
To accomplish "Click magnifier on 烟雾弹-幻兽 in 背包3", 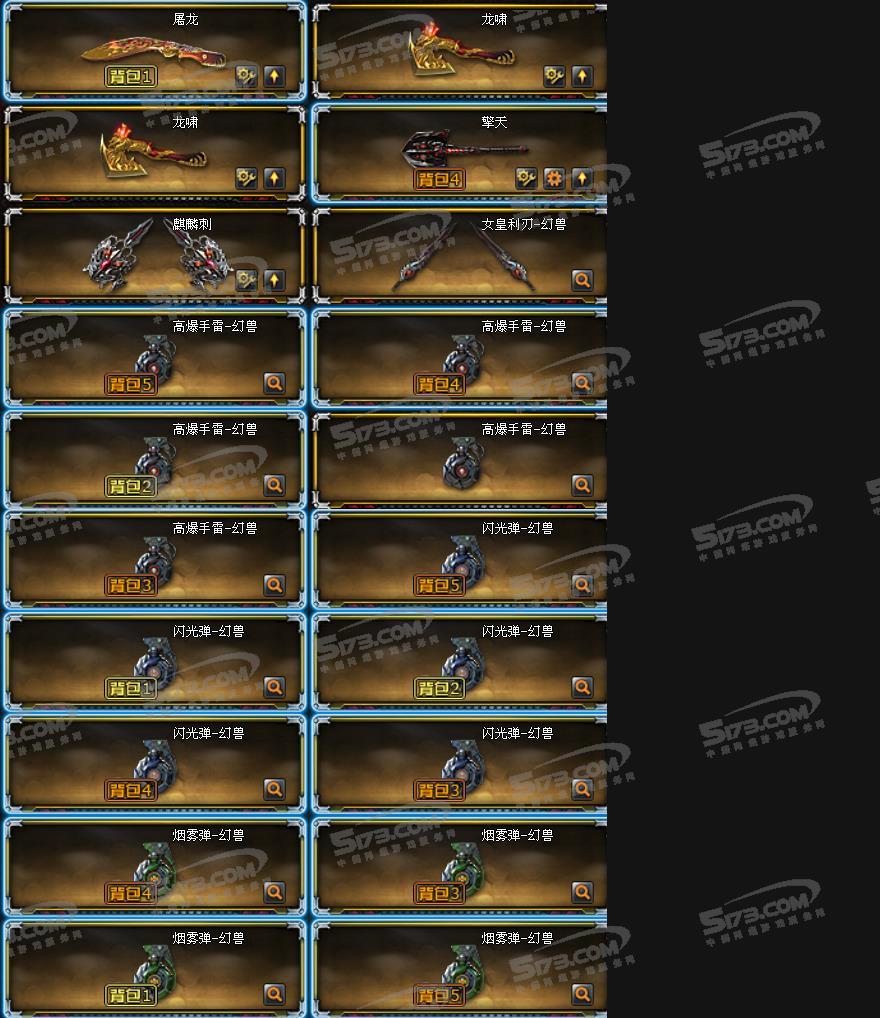I will coord(582,892).
